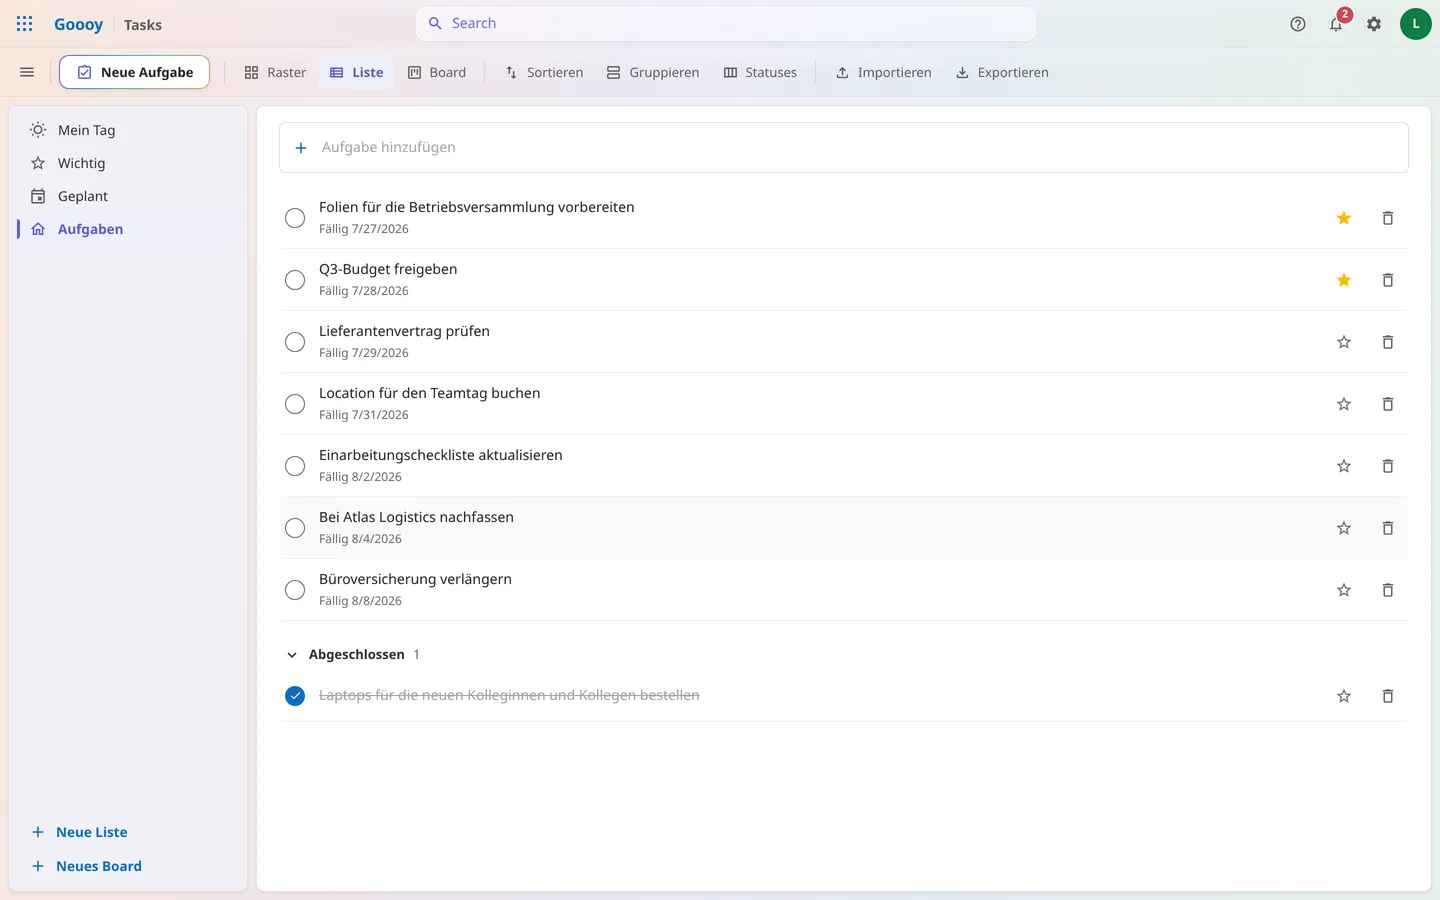Mark 'Q3-Budget freigeben' as complete
This screenshot has height=900, width=1440.
[295, 280]
